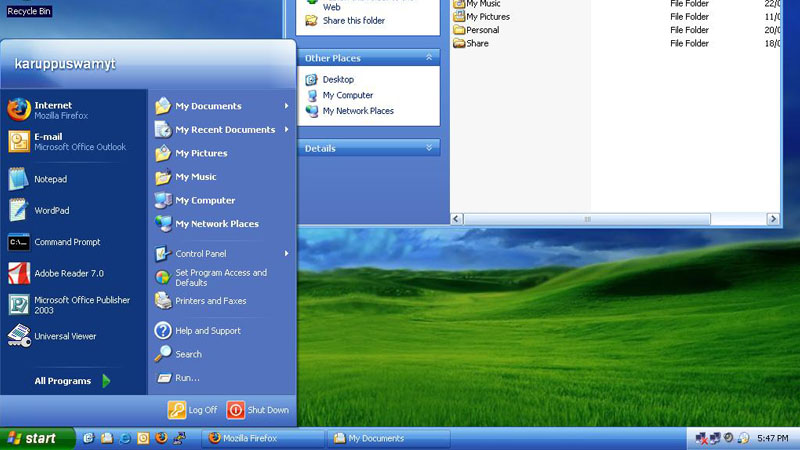Click the horizontal scrollbar right arrow
800x450 pixels.
pos(773,219)
